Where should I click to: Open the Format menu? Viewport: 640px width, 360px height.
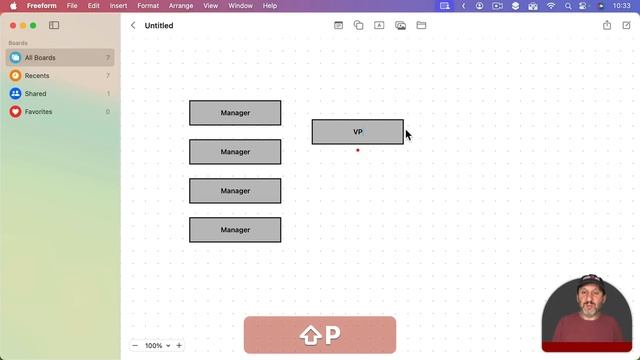click(148, 6)
